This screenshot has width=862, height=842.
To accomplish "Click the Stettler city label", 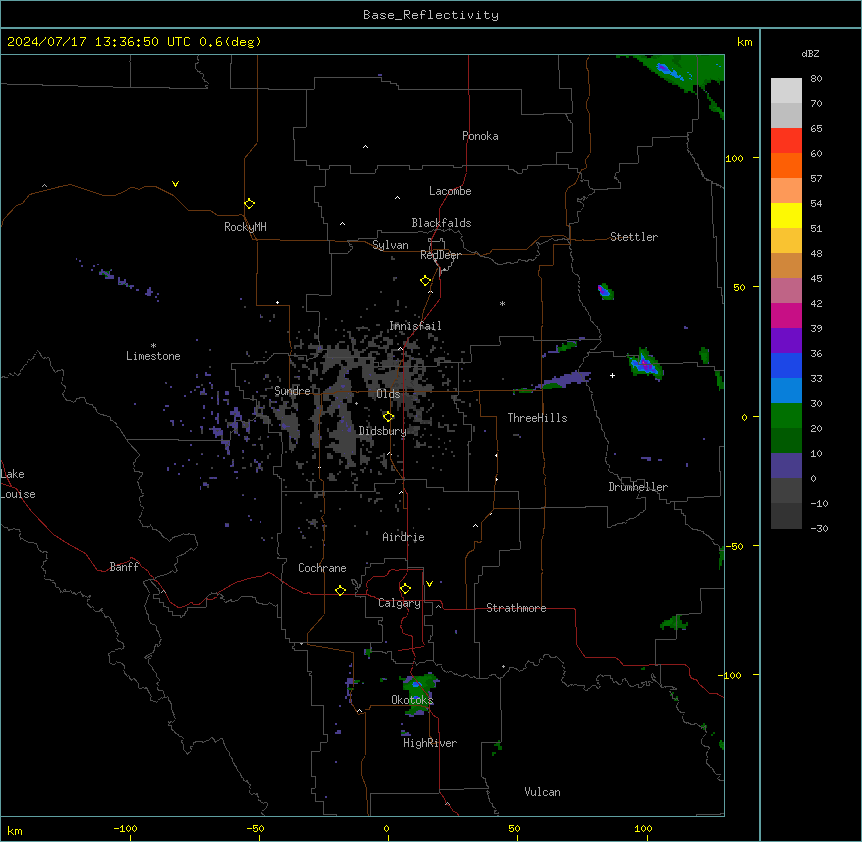I will [x=634, y=237].
